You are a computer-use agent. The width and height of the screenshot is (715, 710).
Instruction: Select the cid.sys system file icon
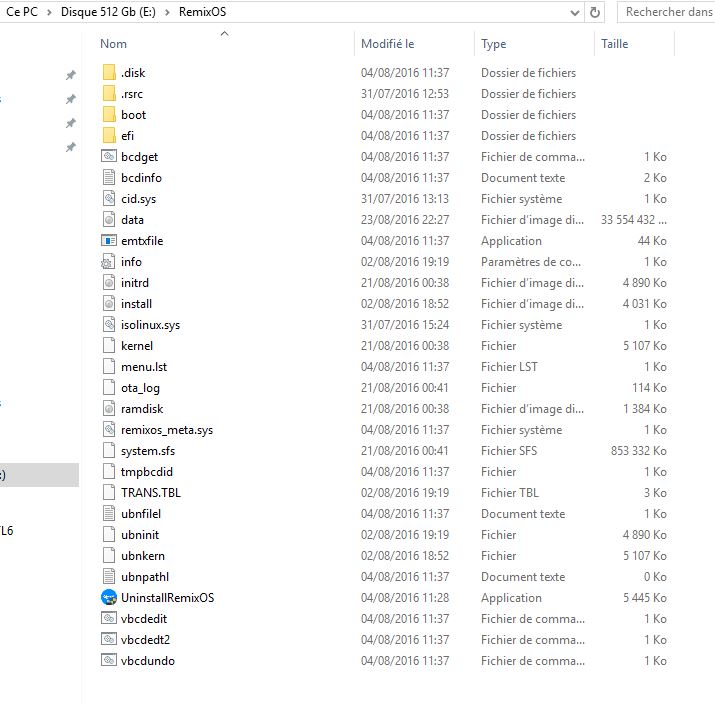coord(109,198)
